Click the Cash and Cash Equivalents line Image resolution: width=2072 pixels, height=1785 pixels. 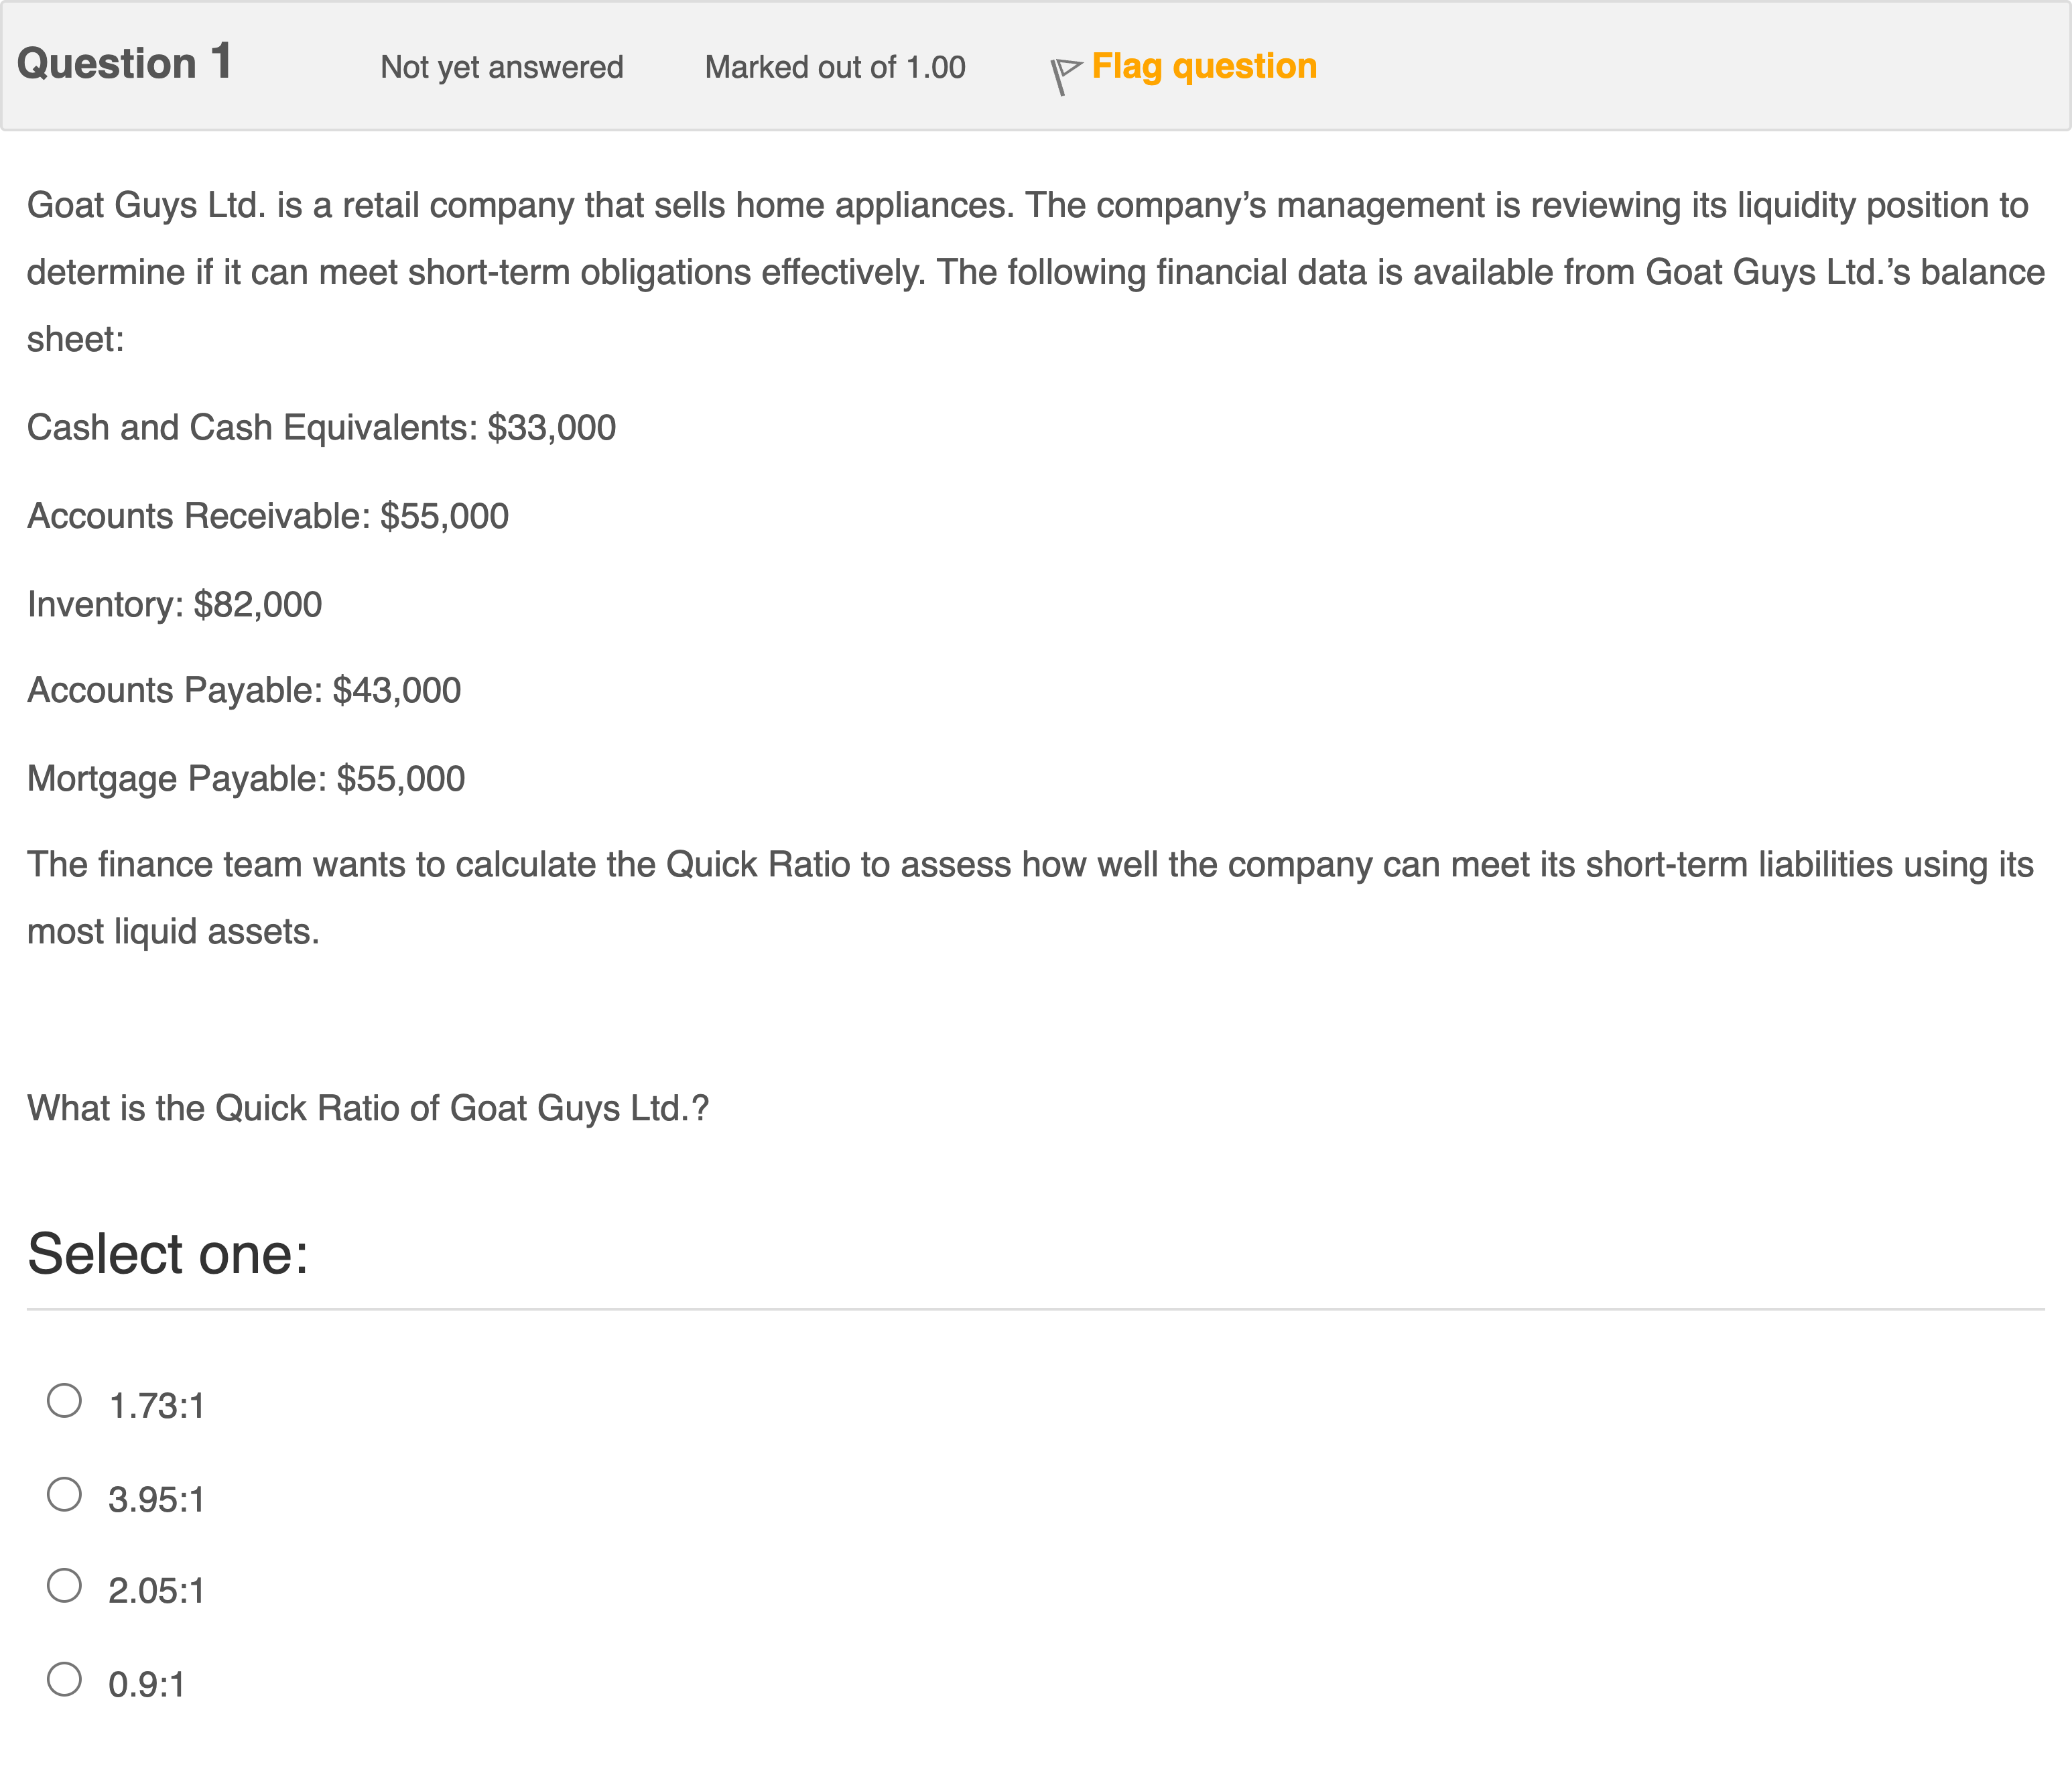coord(321,428)
